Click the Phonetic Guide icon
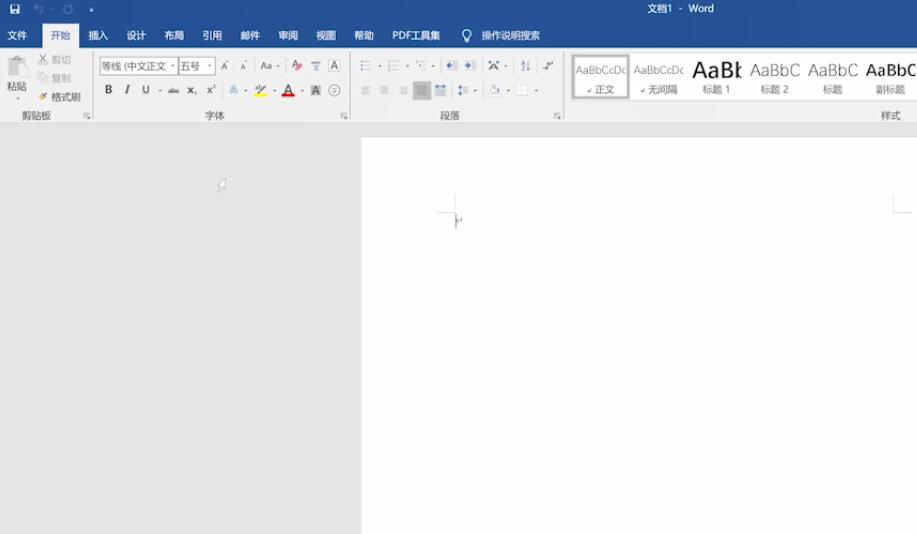Viewport: 917px width, 534px height. (315, 66)
